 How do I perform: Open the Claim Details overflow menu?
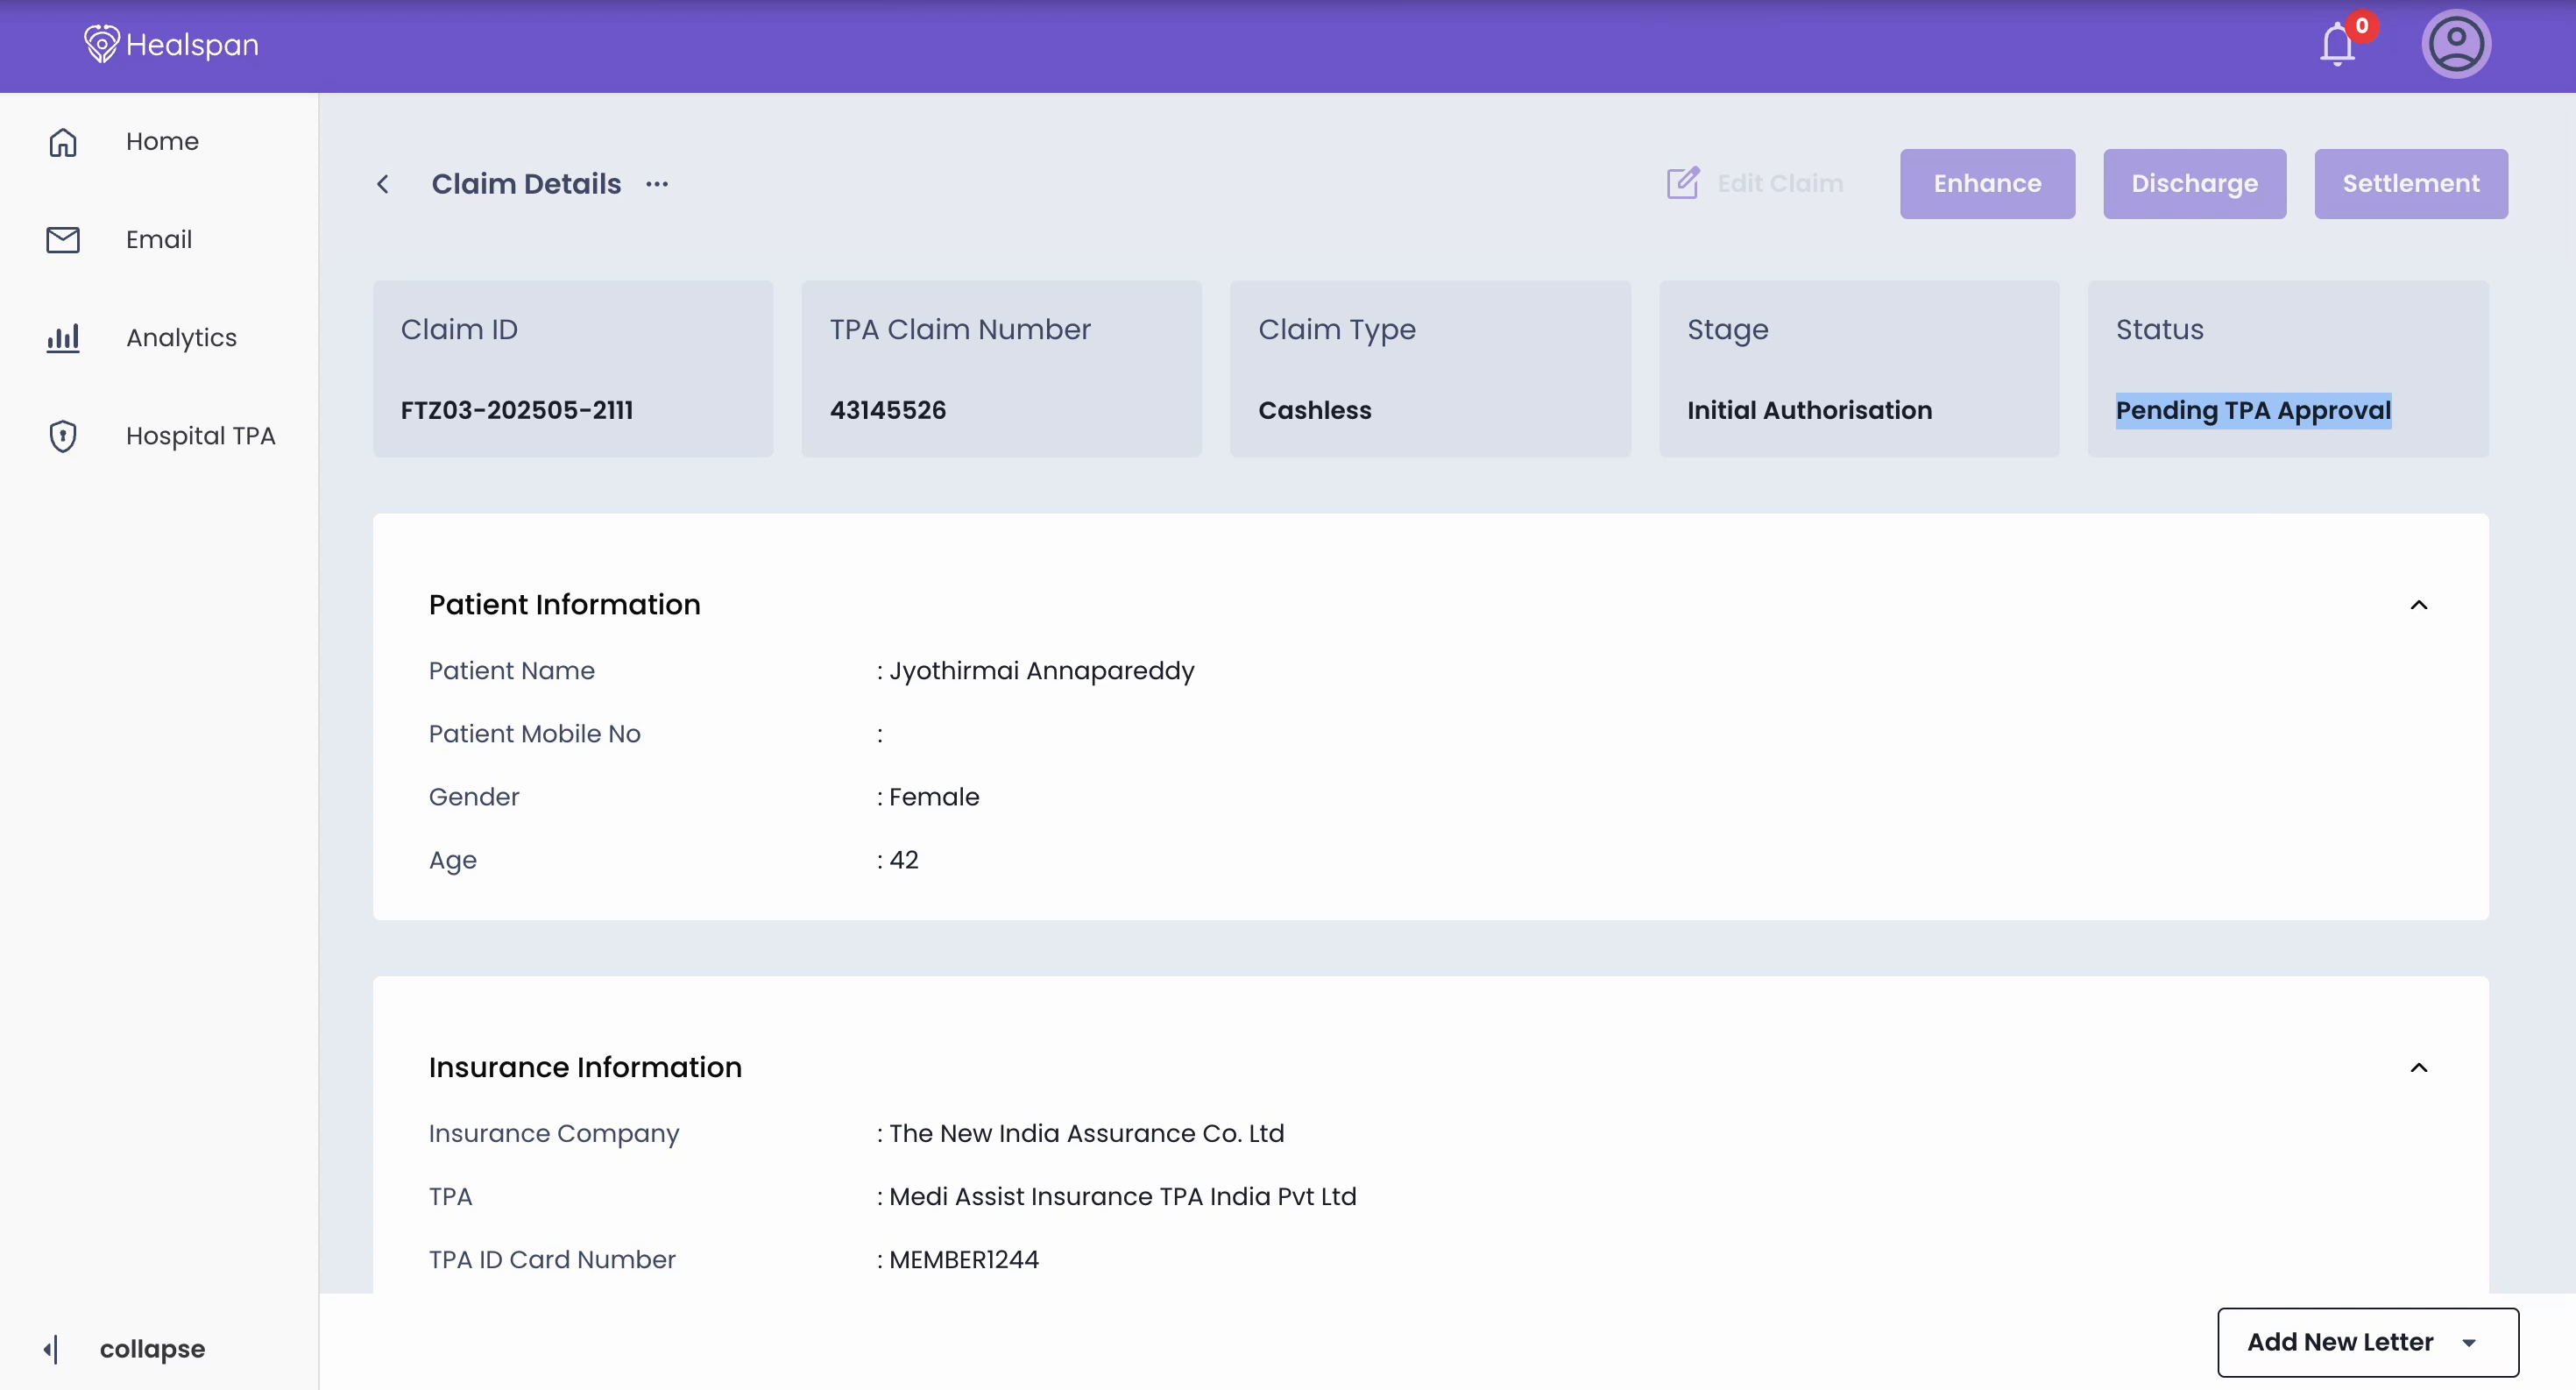[657, 184]
